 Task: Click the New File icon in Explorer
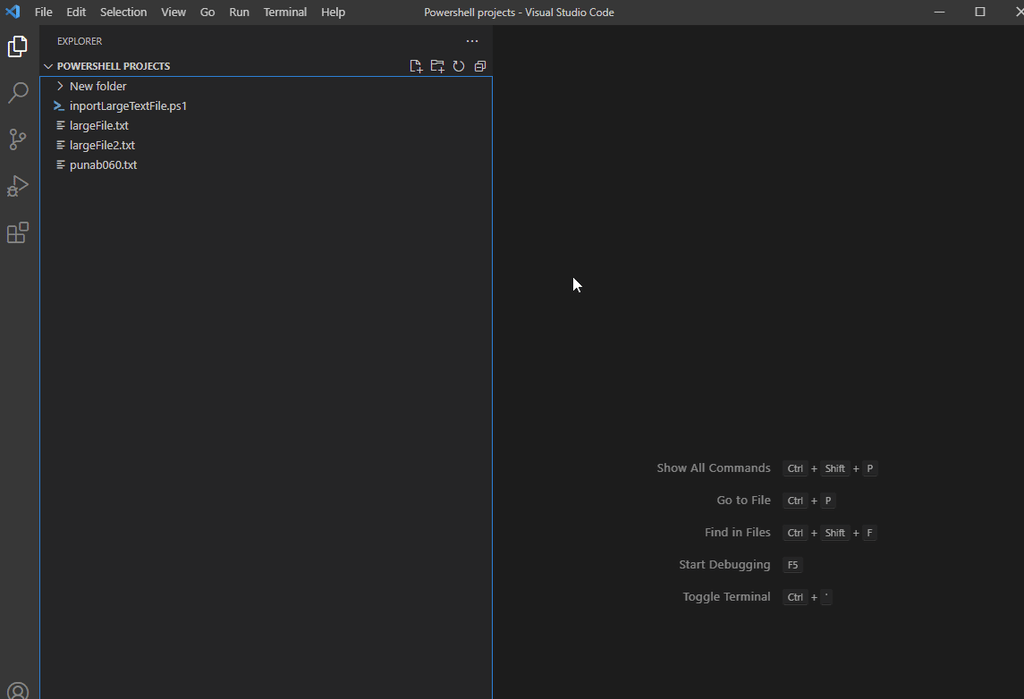416,66
